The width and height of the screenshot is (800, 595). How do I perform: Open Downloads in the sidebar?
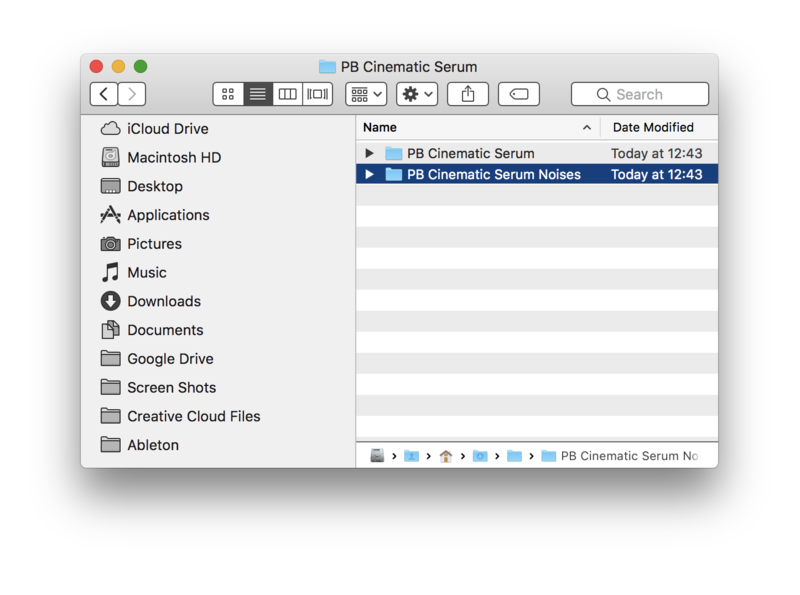(x=163, y=301)
